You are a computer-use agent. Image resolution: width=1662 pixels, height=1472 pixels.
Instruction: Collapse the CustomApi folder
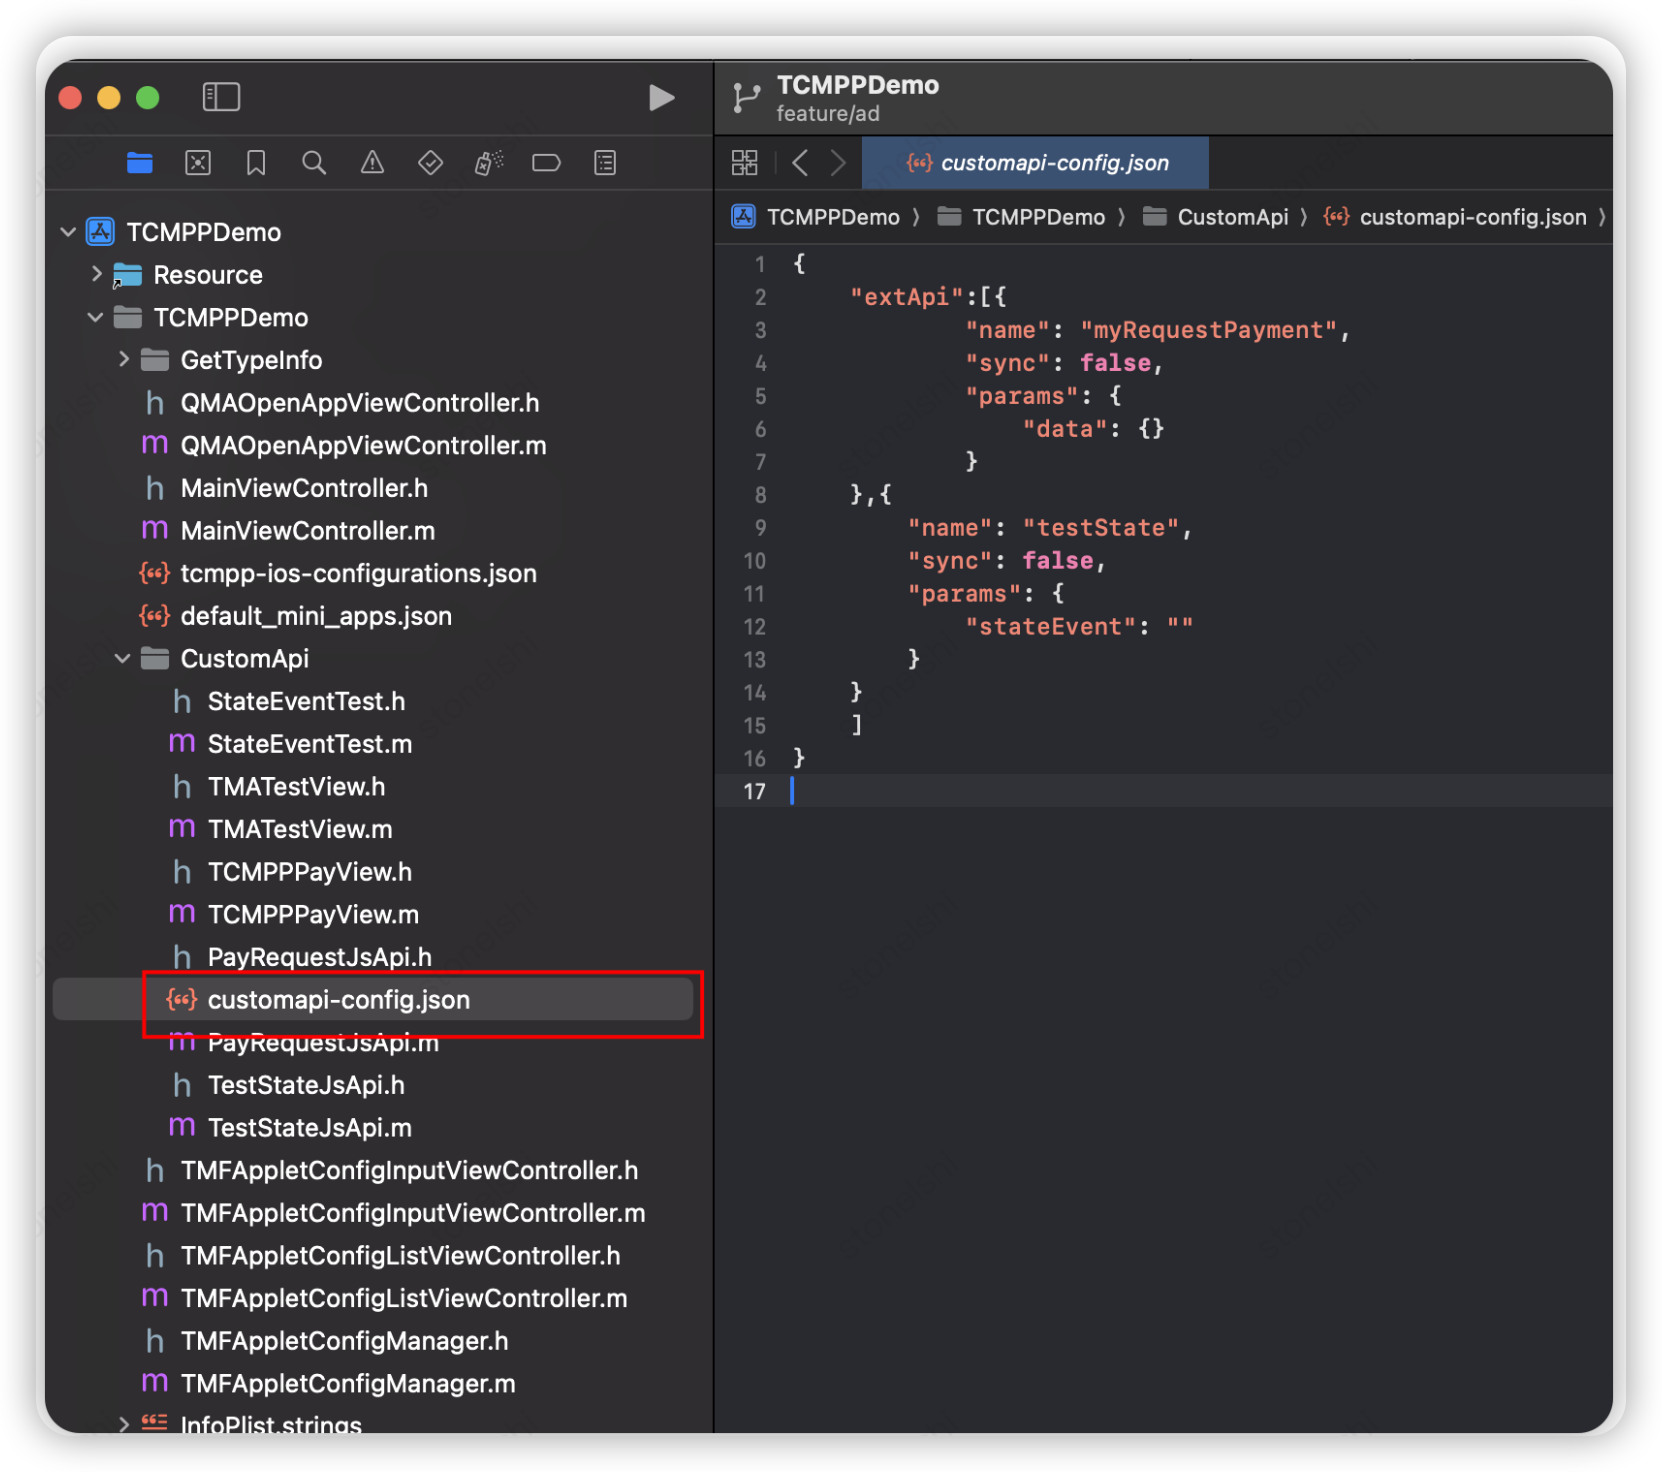[x=123, y=658]
